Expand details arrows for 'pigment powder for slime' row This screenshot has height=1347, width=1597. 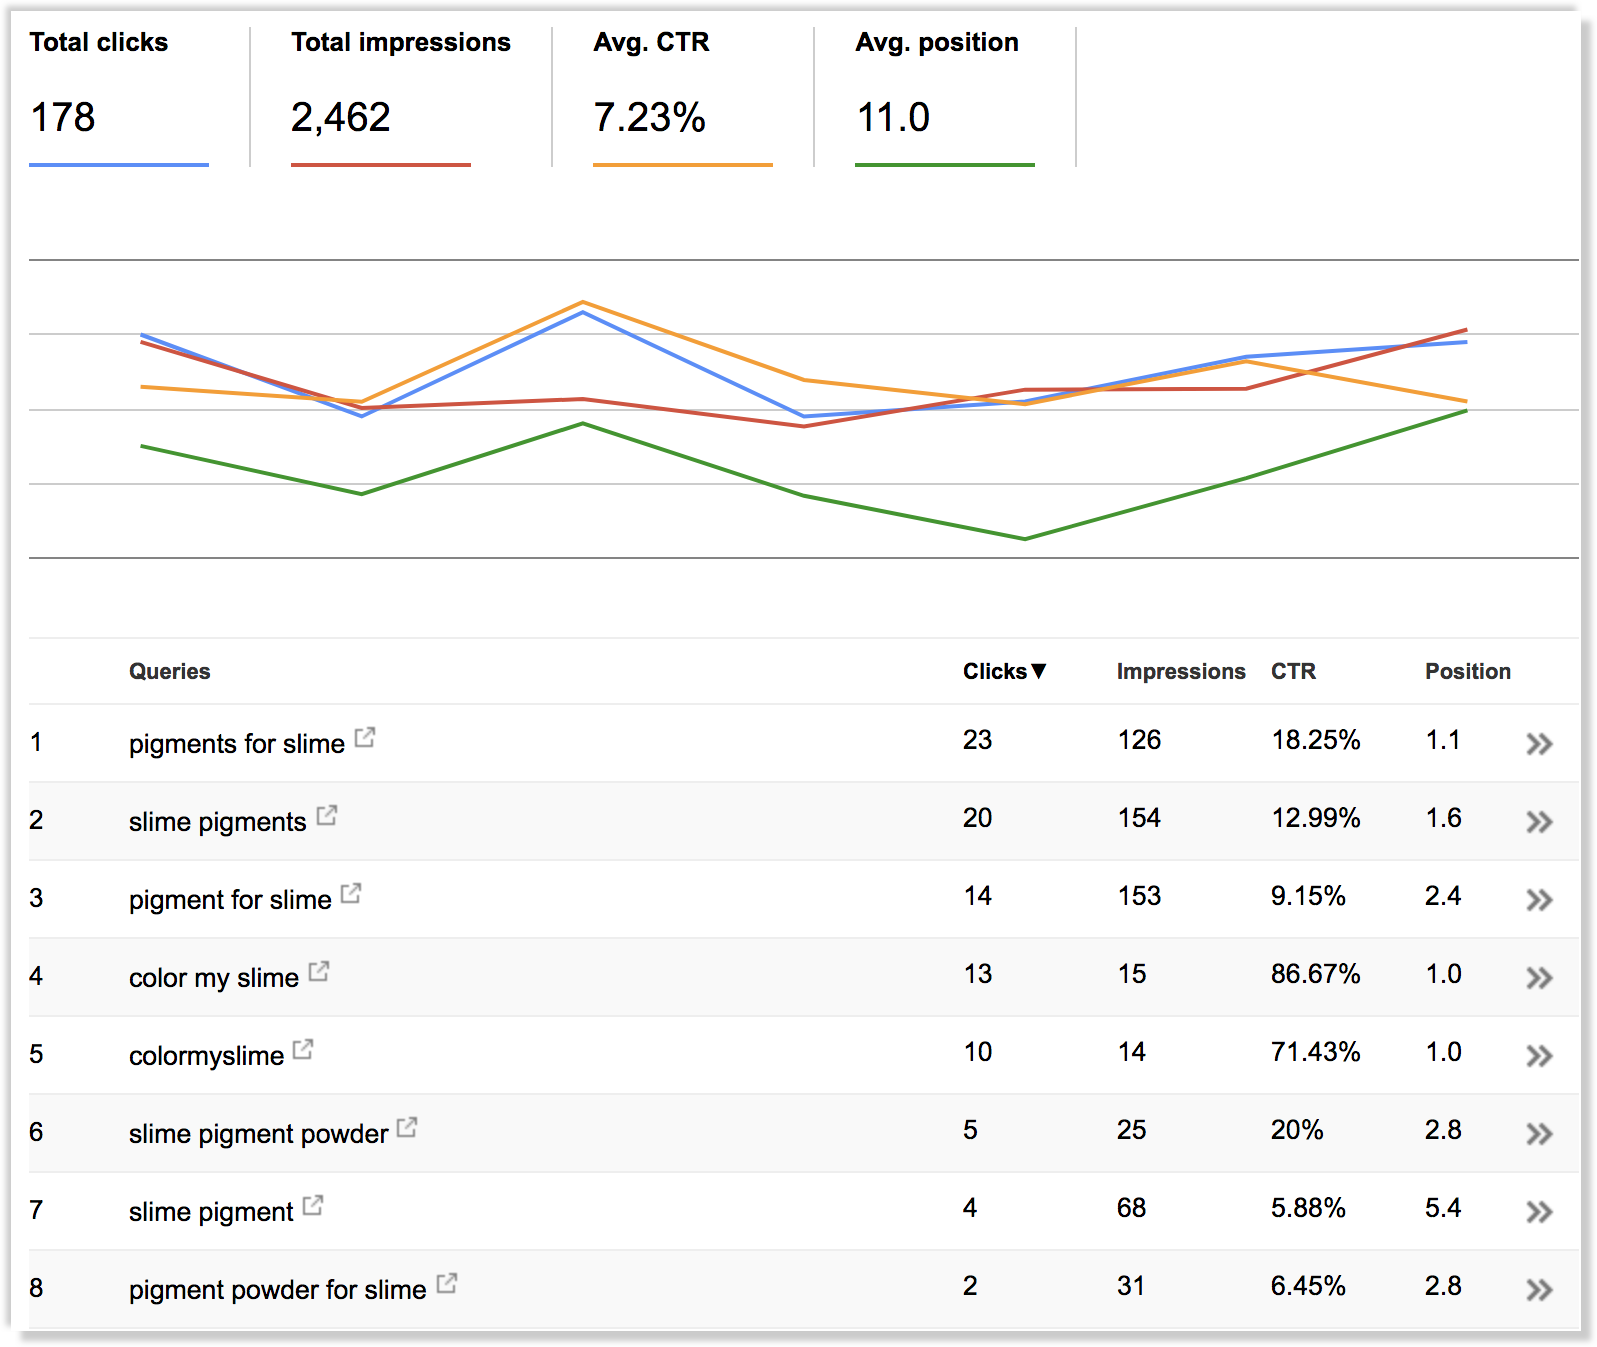tap(1539, 1290)
